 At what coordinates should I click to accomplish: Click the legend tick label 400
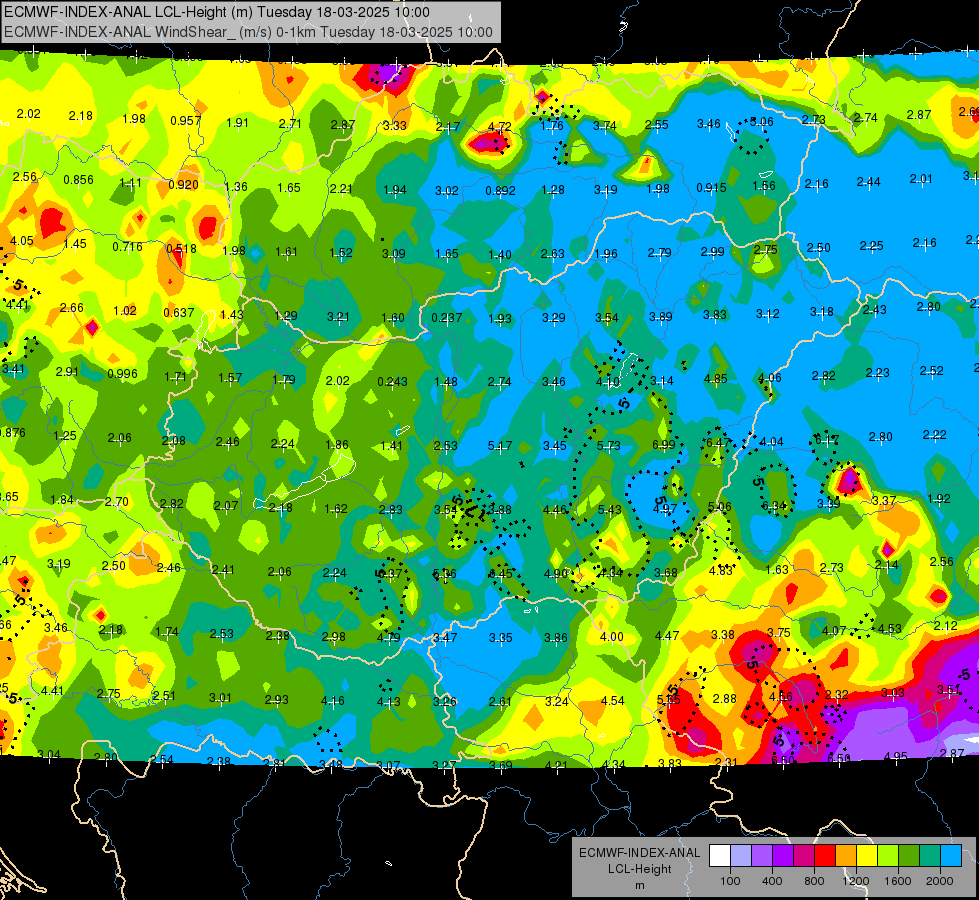coord(772,881)
